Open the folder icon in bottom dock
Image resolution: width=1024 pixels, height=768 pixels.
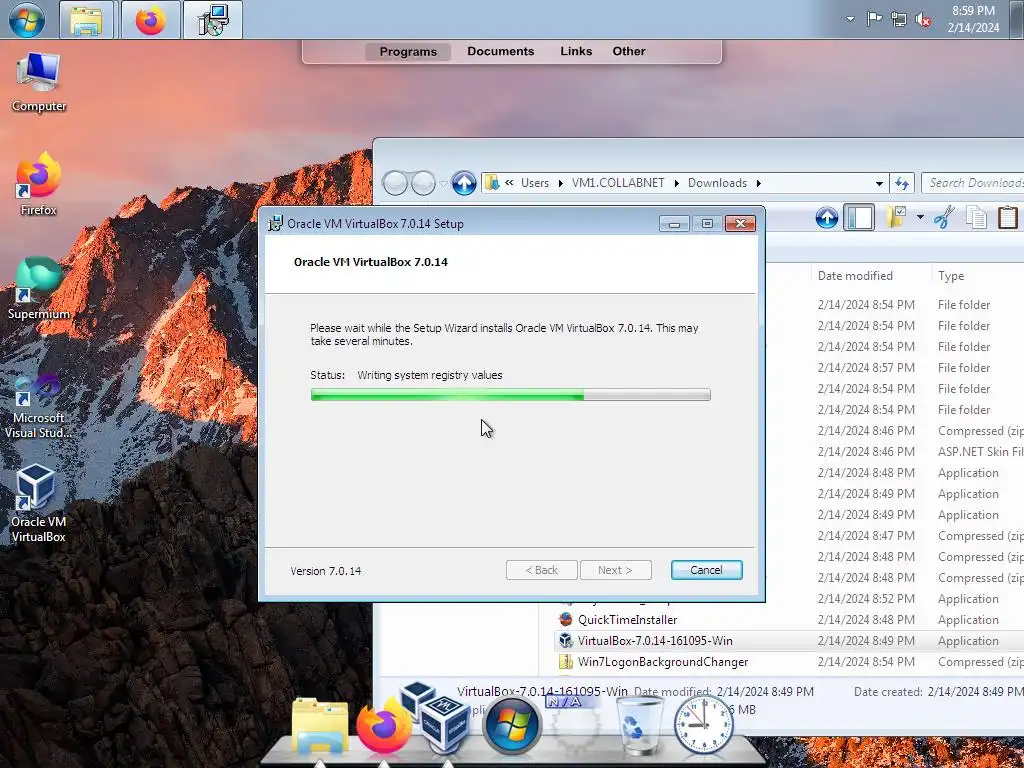tap(319, 726)
